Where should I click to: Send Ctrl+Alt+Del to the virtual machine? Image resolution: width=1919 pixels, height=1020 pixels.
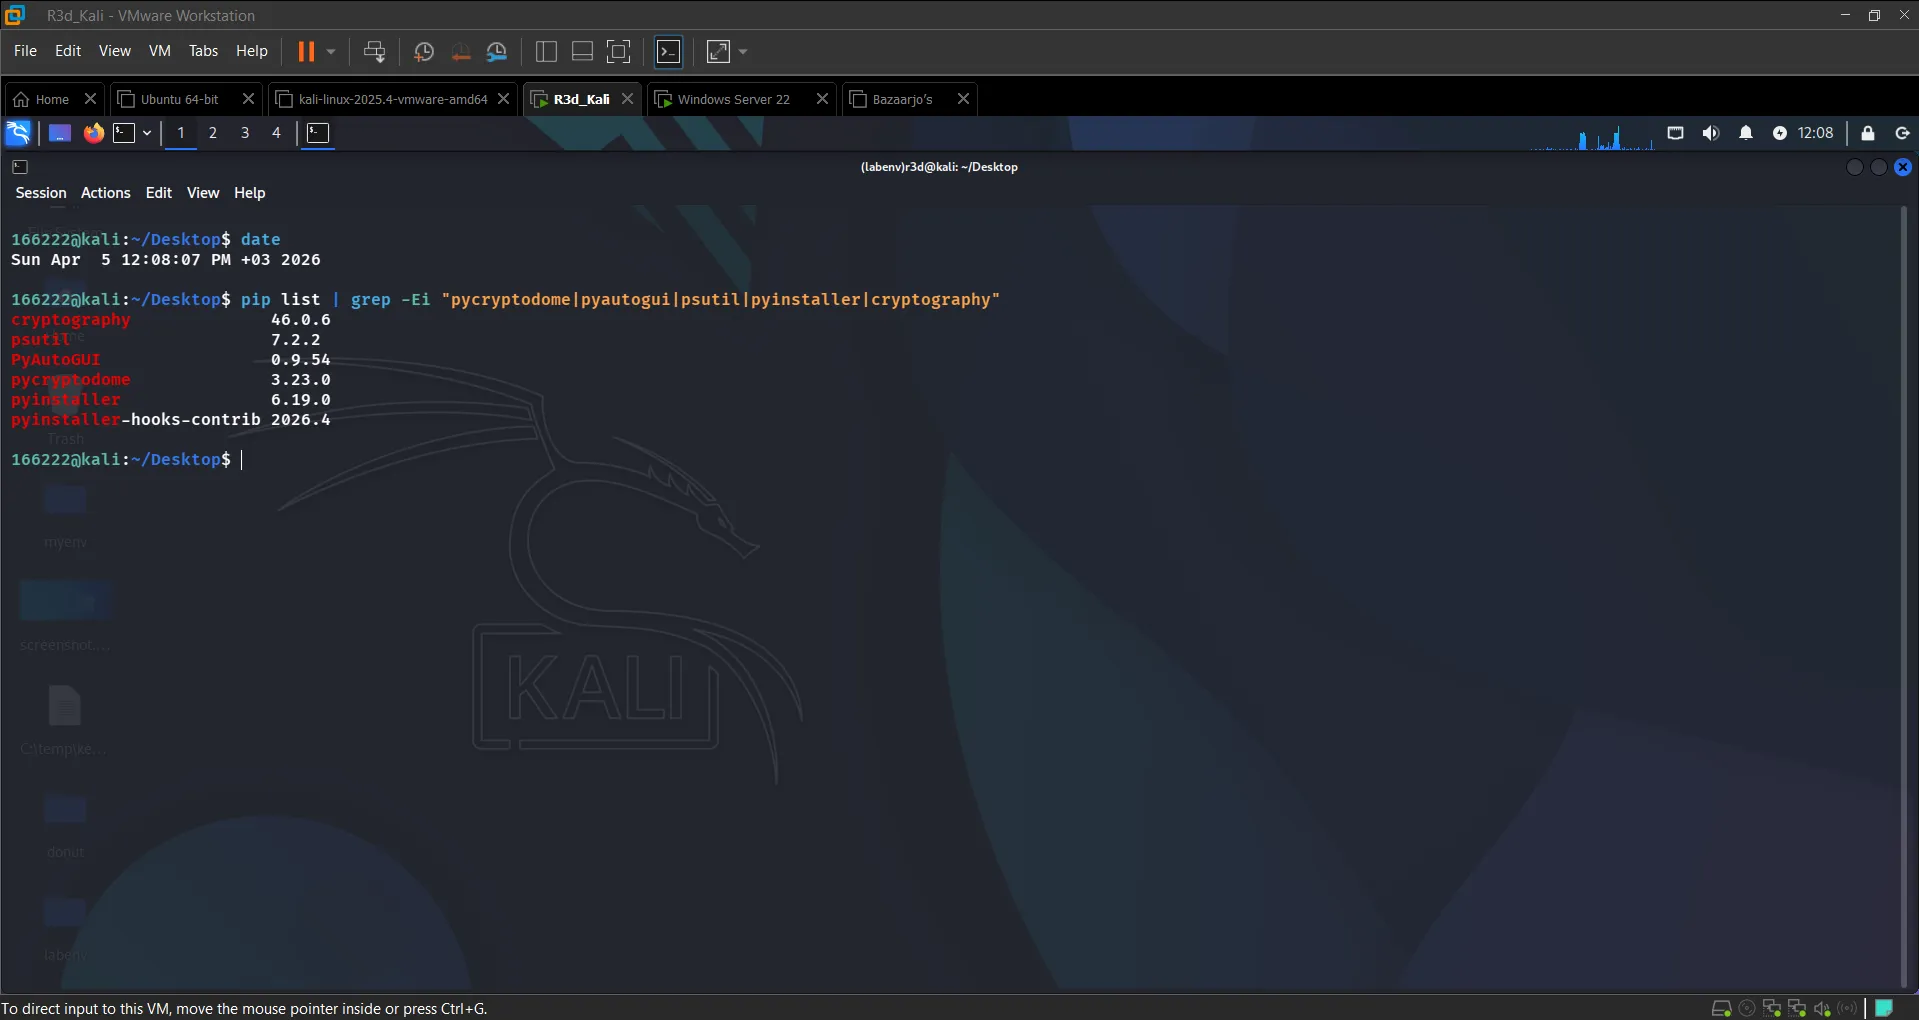[374, 52]
